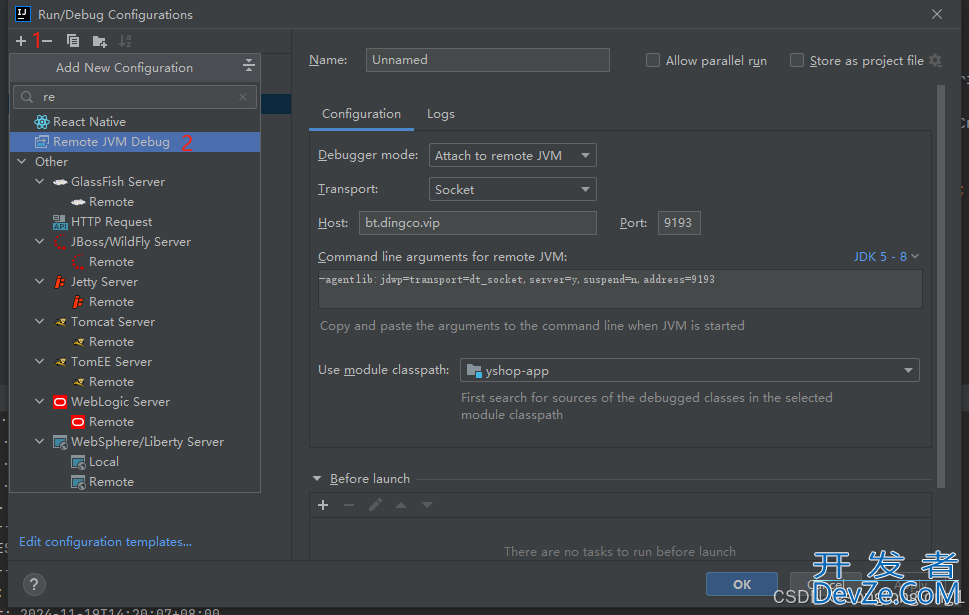Switch to the Configuration tab
Image resolution: width=969 pixels, height=615 pixels.
coord(362,114)
